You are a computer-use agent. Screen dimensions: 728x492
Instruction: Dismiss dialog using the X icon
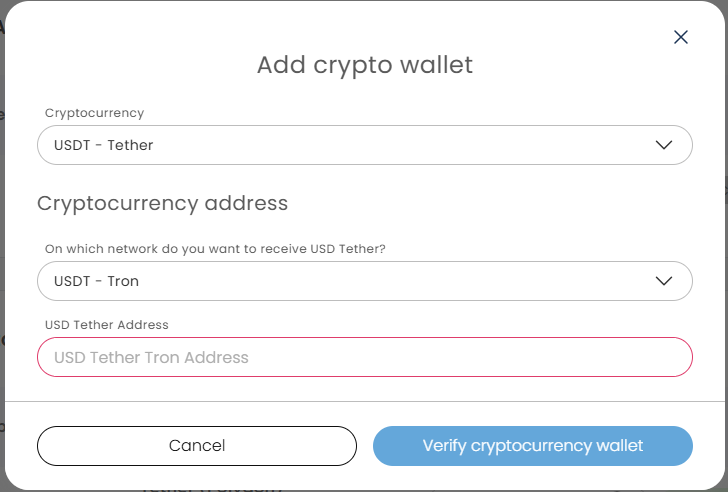[x=681, y=37]
